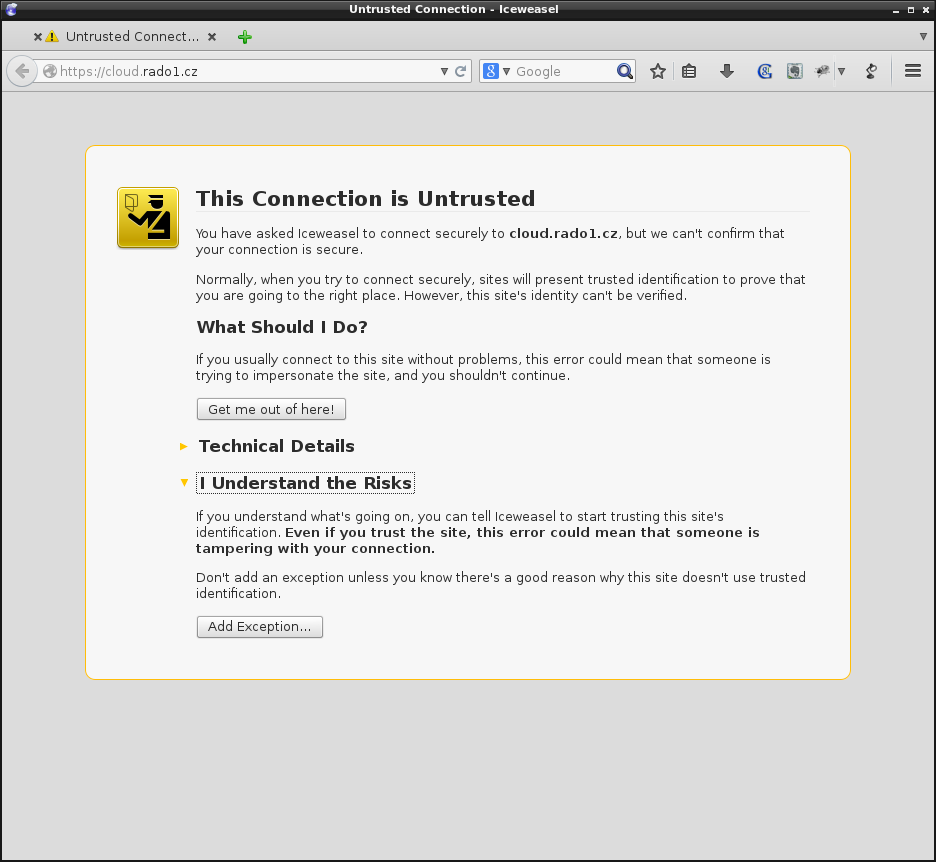Click the site identity globe icon
Image resolution: width=936 pixels, height=862 pixels.
[50, 71]
